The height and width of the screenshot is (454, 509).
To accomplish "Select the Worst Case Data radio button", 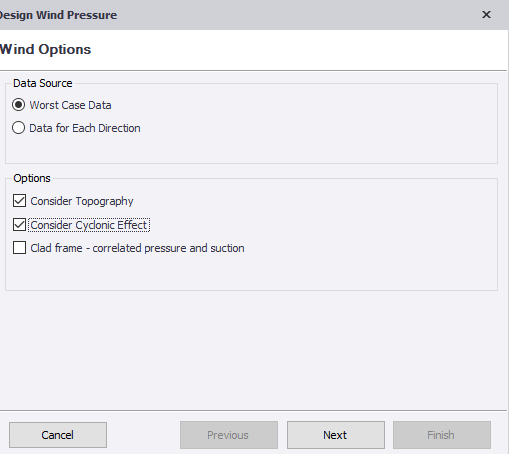I will (x=18, y=105).
